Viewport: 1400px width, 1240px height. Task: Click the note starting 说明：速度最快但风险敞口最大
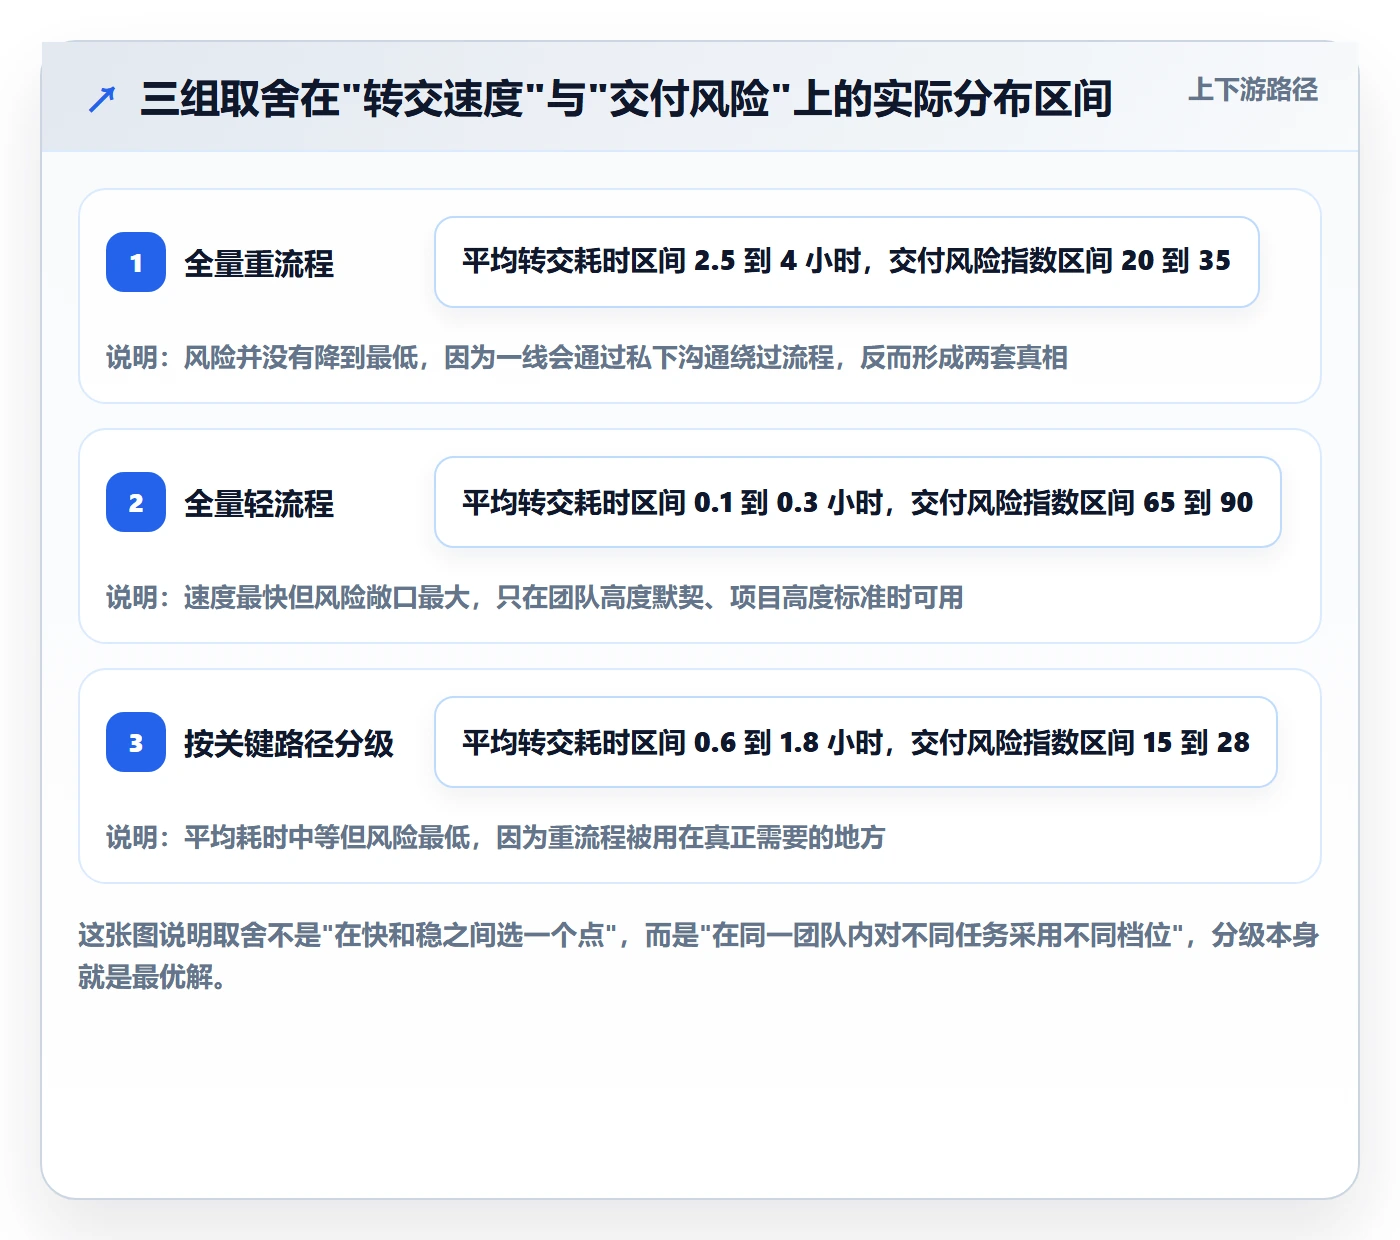coord(535,597)
